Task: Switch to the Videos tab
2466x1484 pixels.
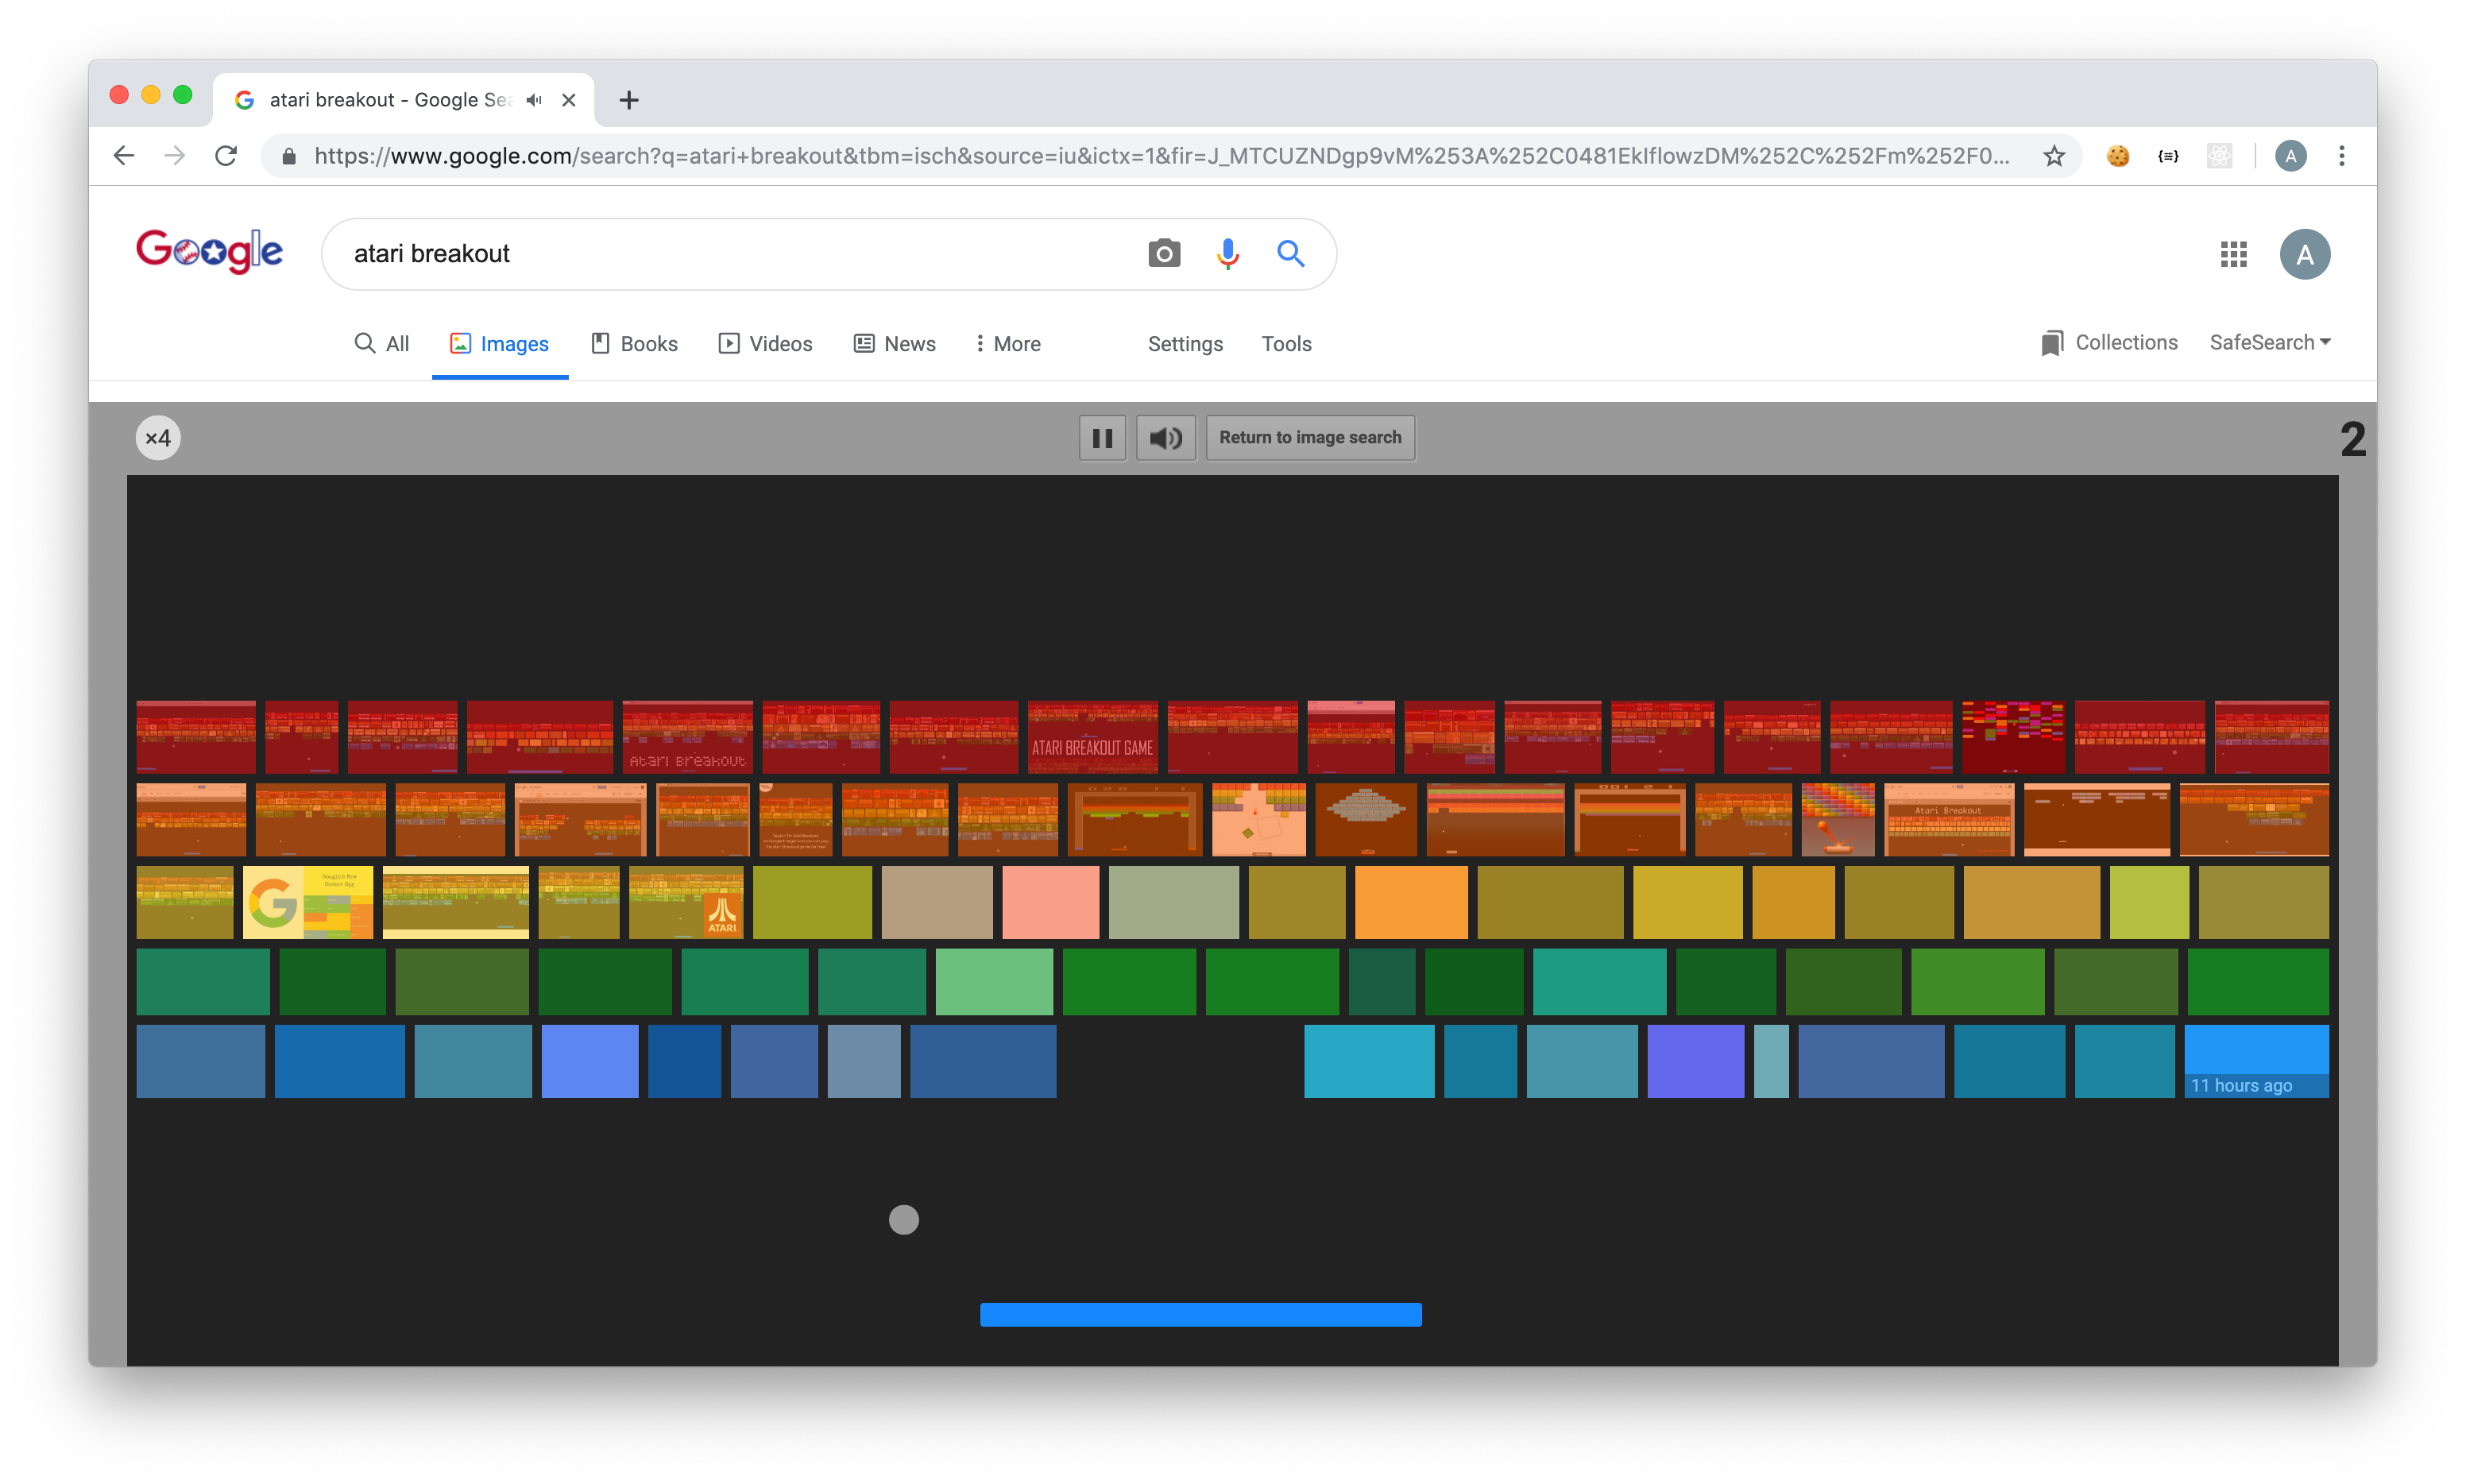Action: tap(766, 344)
